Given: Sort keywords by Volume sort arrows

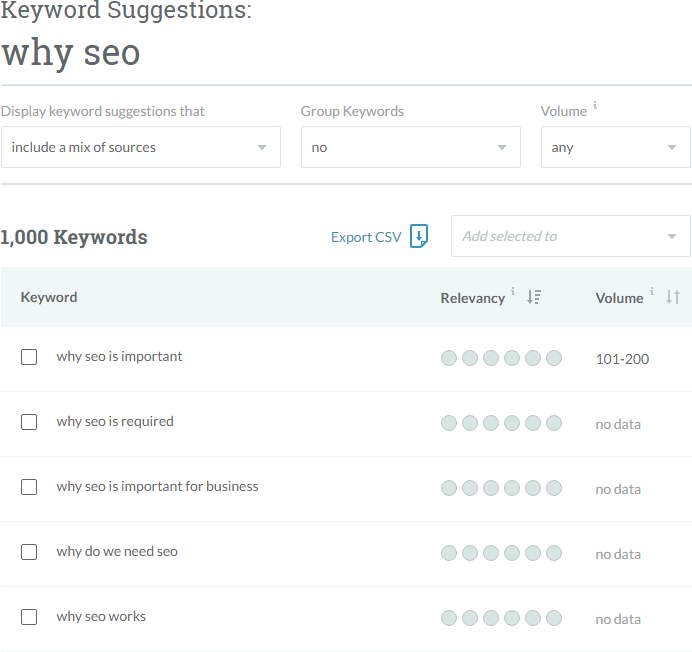Looking at the screenshot, I should click(673, 297).
